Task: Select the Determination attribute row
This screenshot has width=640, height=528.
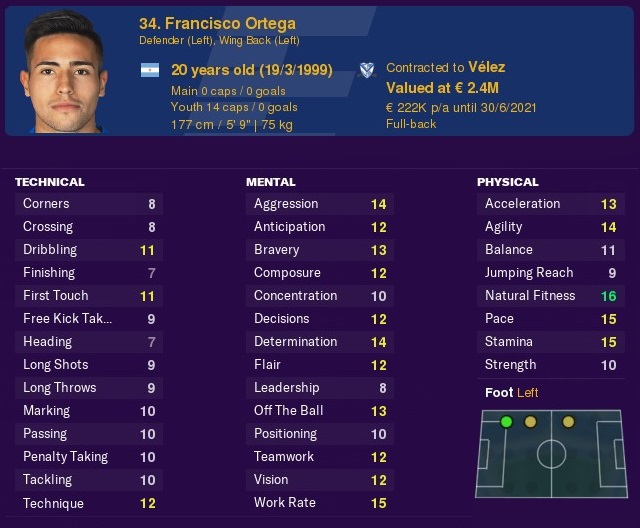Action: [x=320, y=342]
